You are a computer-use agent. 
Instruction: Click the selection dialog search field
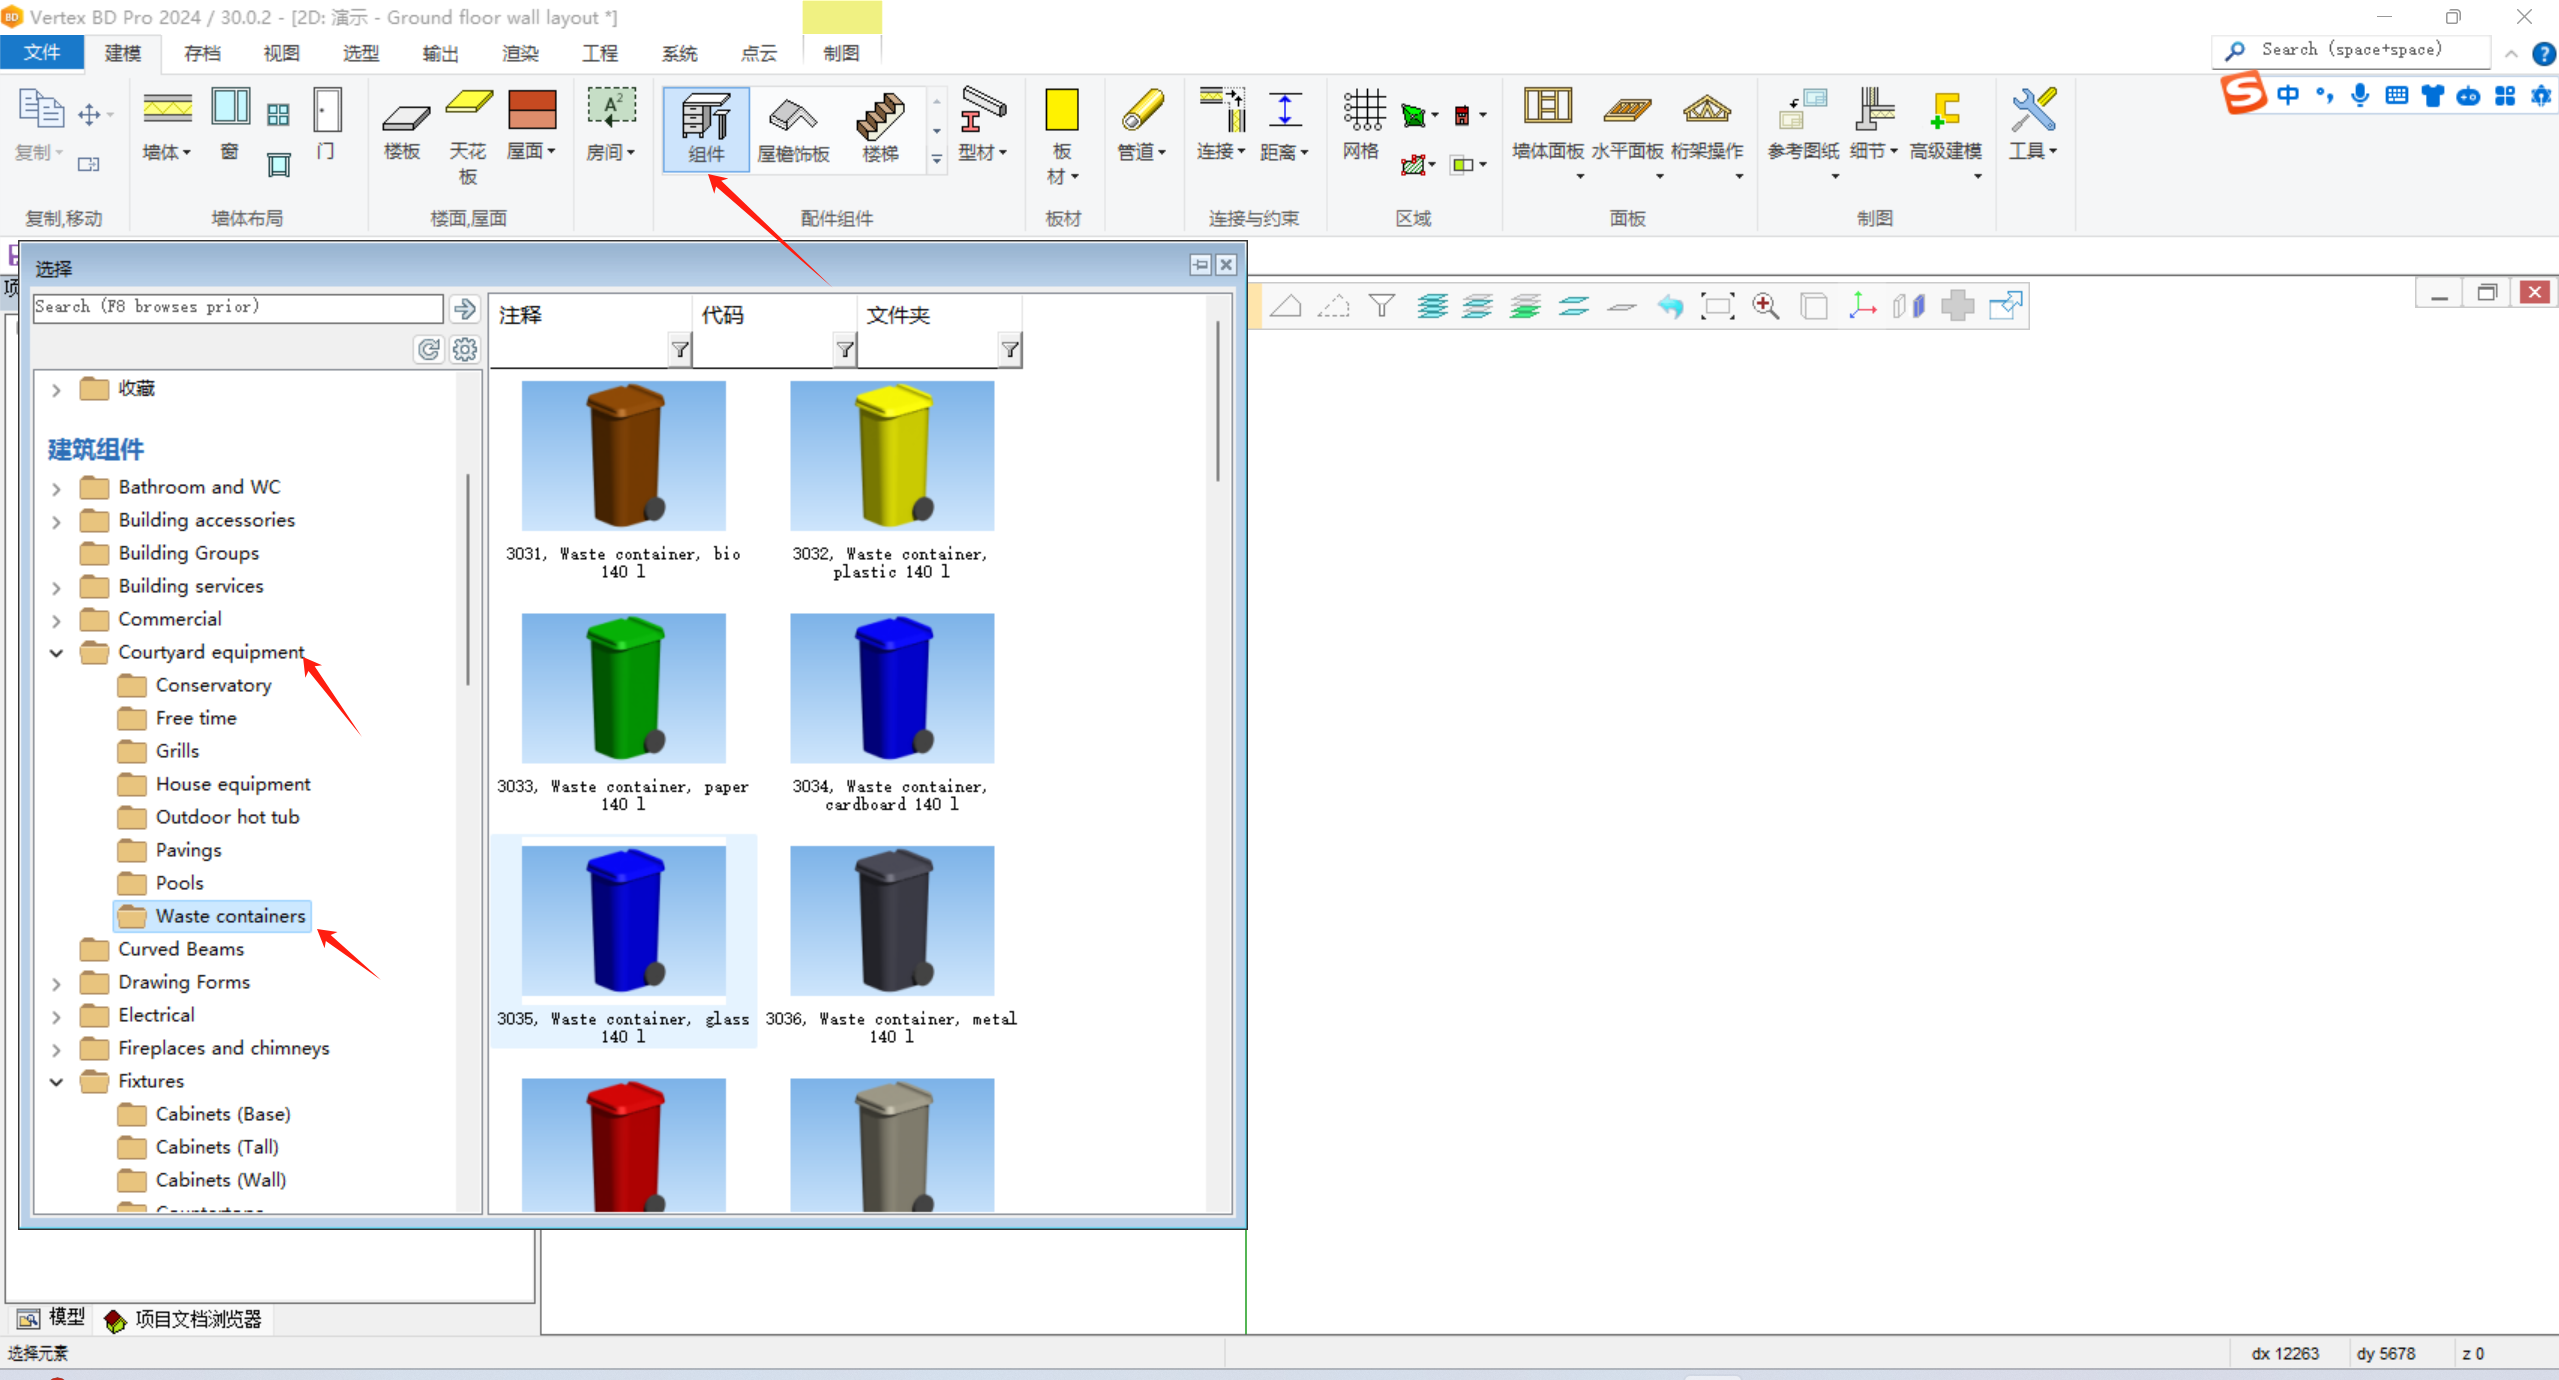(238, 307)
